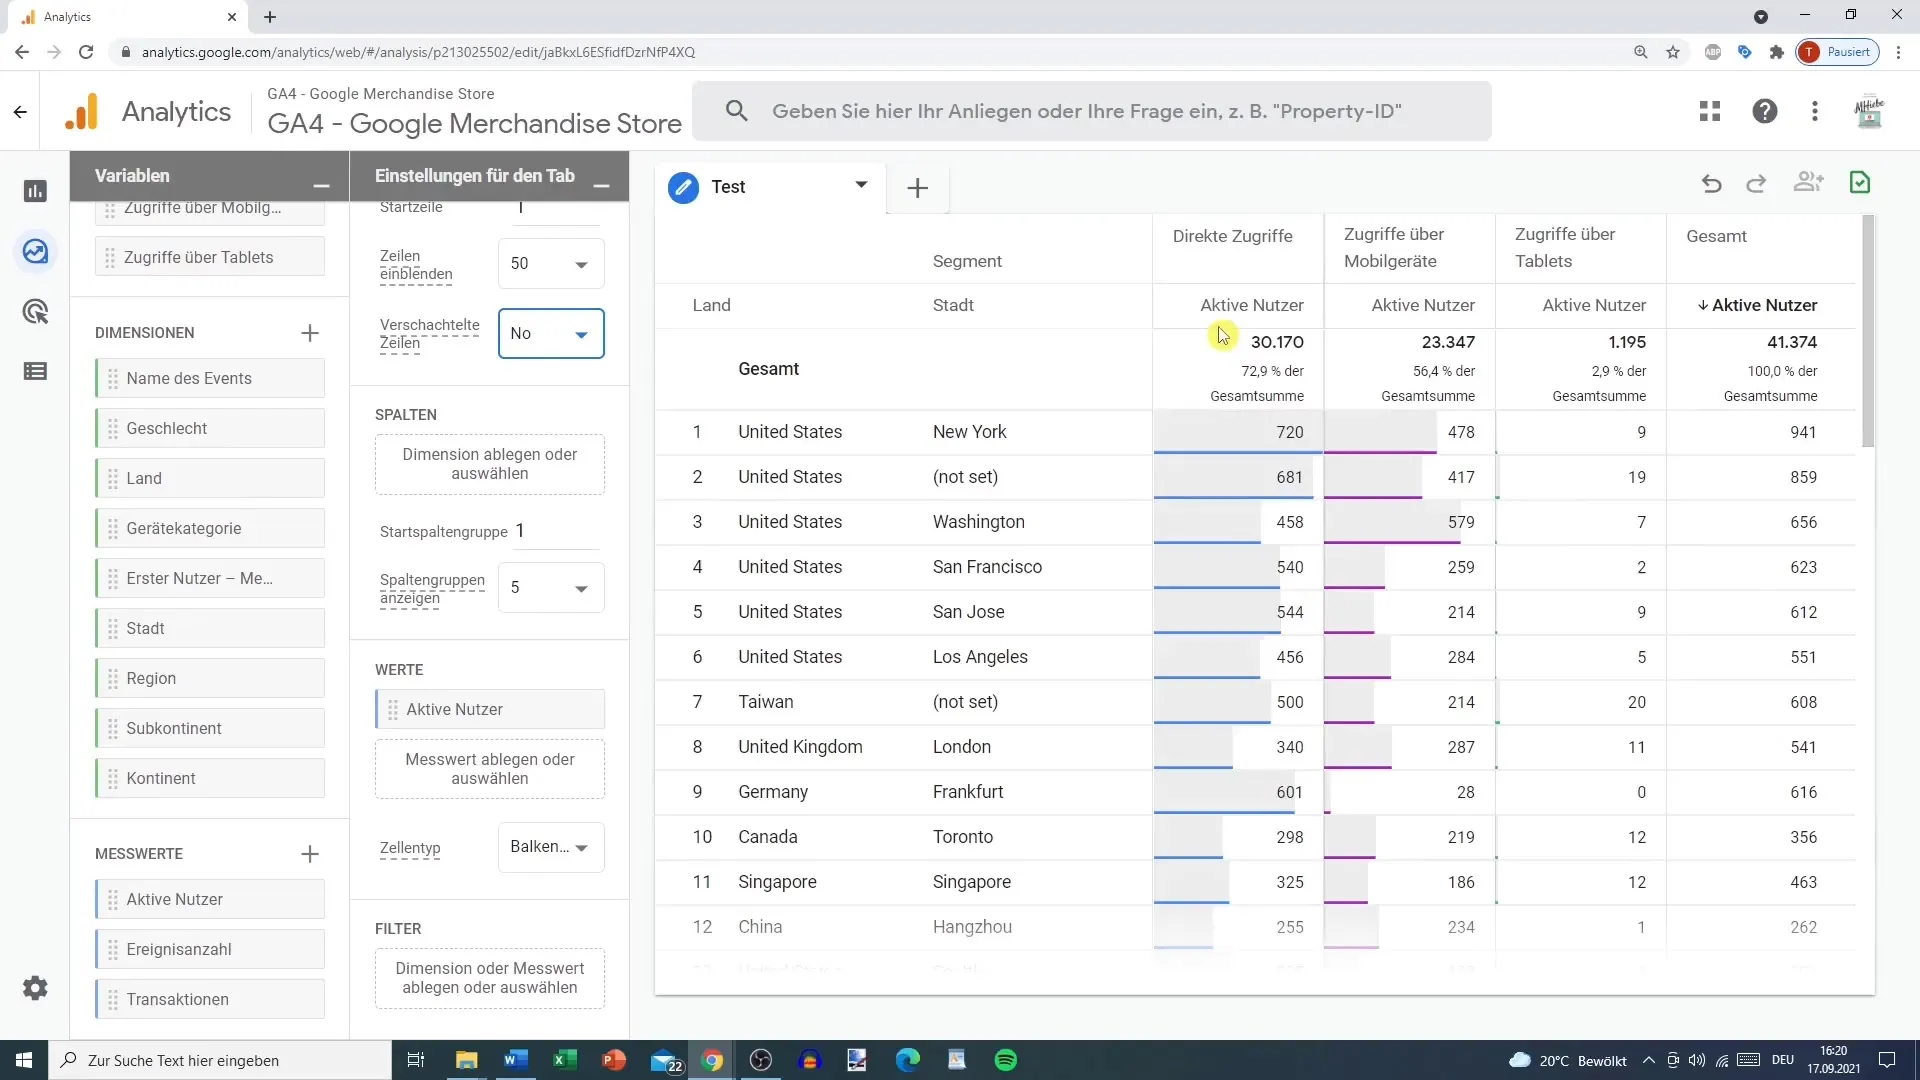This screenshot has height=1080, width=1920.
Task: Open the Advertising sidebar icon
Action: (x=35, y=312)
